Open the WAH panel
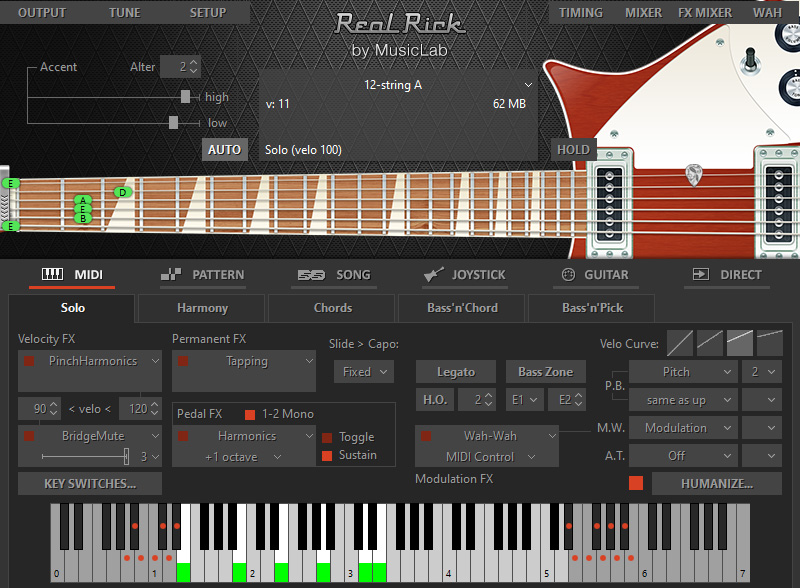Viewport: 800px width, 588px height. click(767, 13)
